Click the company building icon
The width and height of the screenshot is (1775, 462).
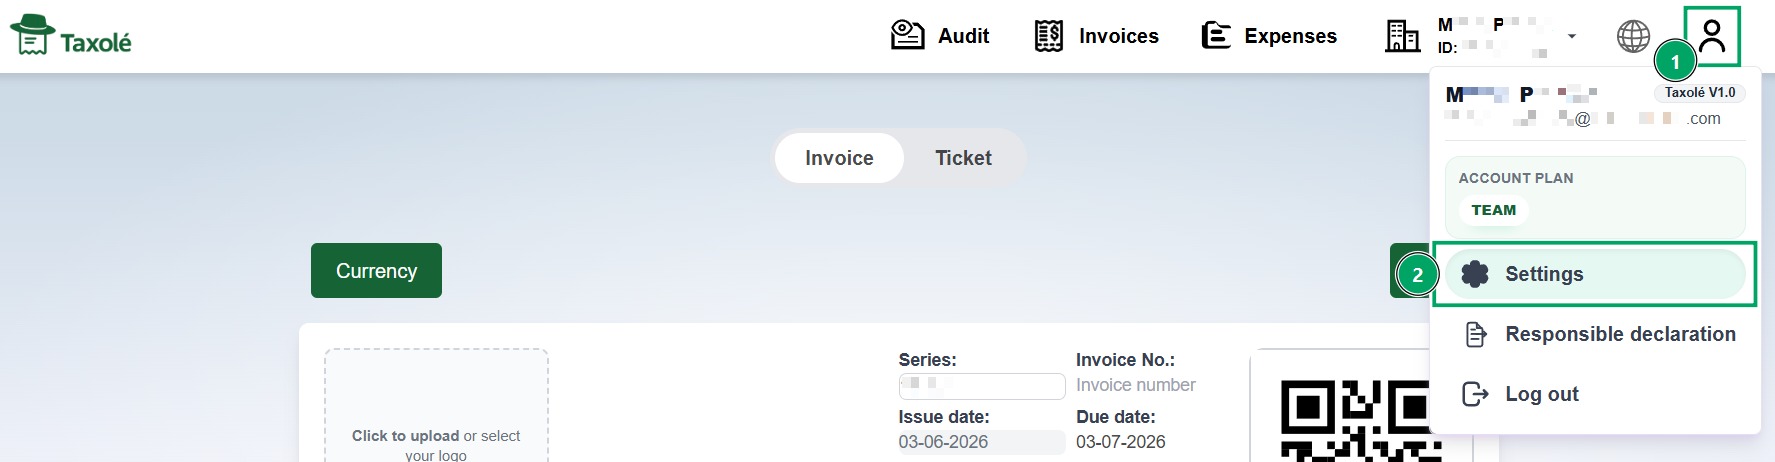tap(1402, 36)
